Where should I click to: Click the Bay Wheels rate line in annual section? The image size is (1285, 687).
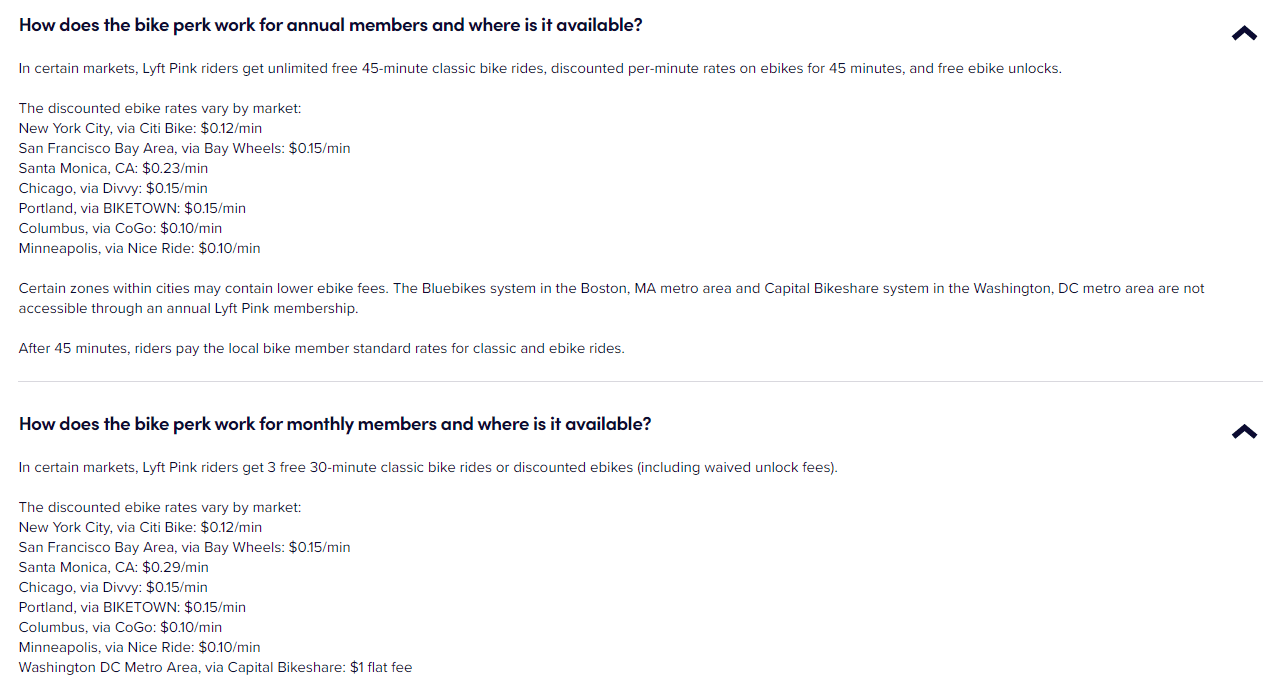coord(184,148)
